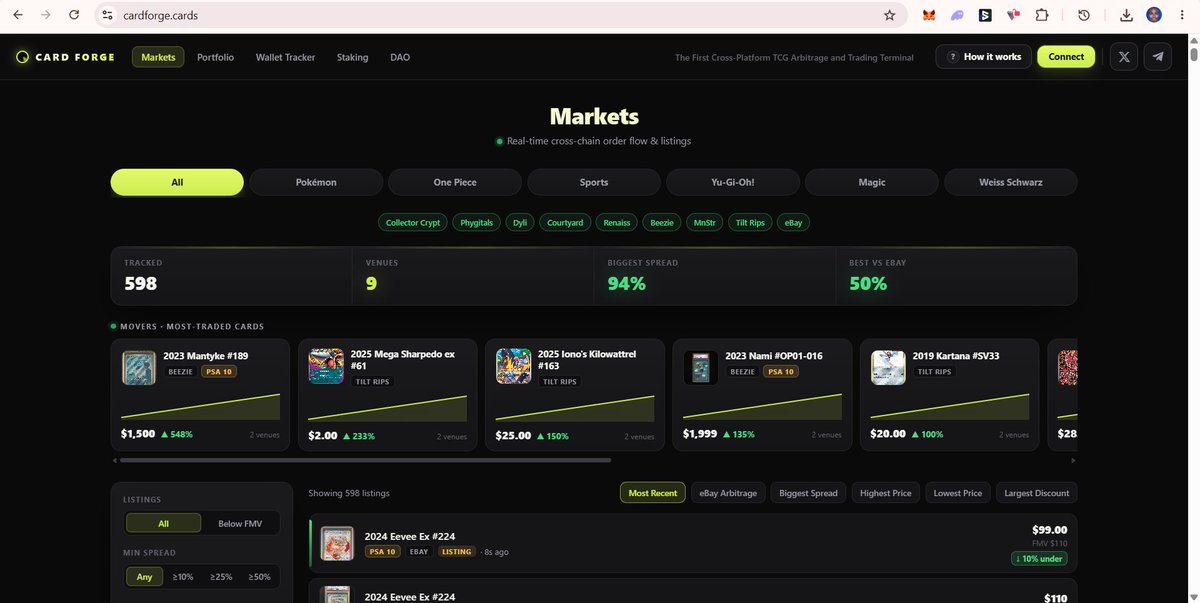Filter markets by One Piece
Viewport: 1200px width, 603px height.
(x=455, y=182)
